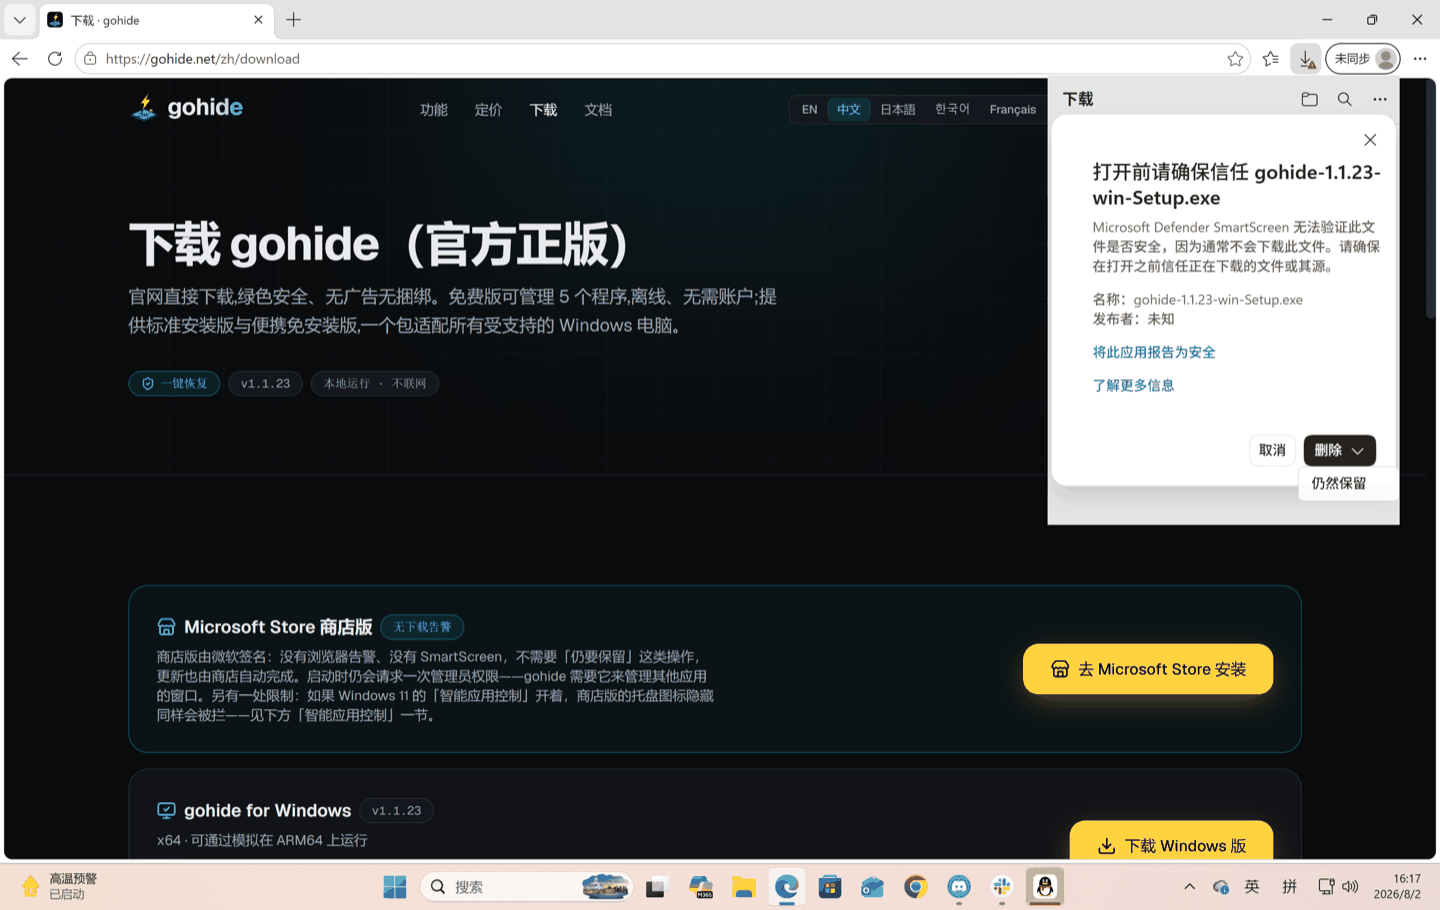Switch site language to Français

click(1013, 109)
